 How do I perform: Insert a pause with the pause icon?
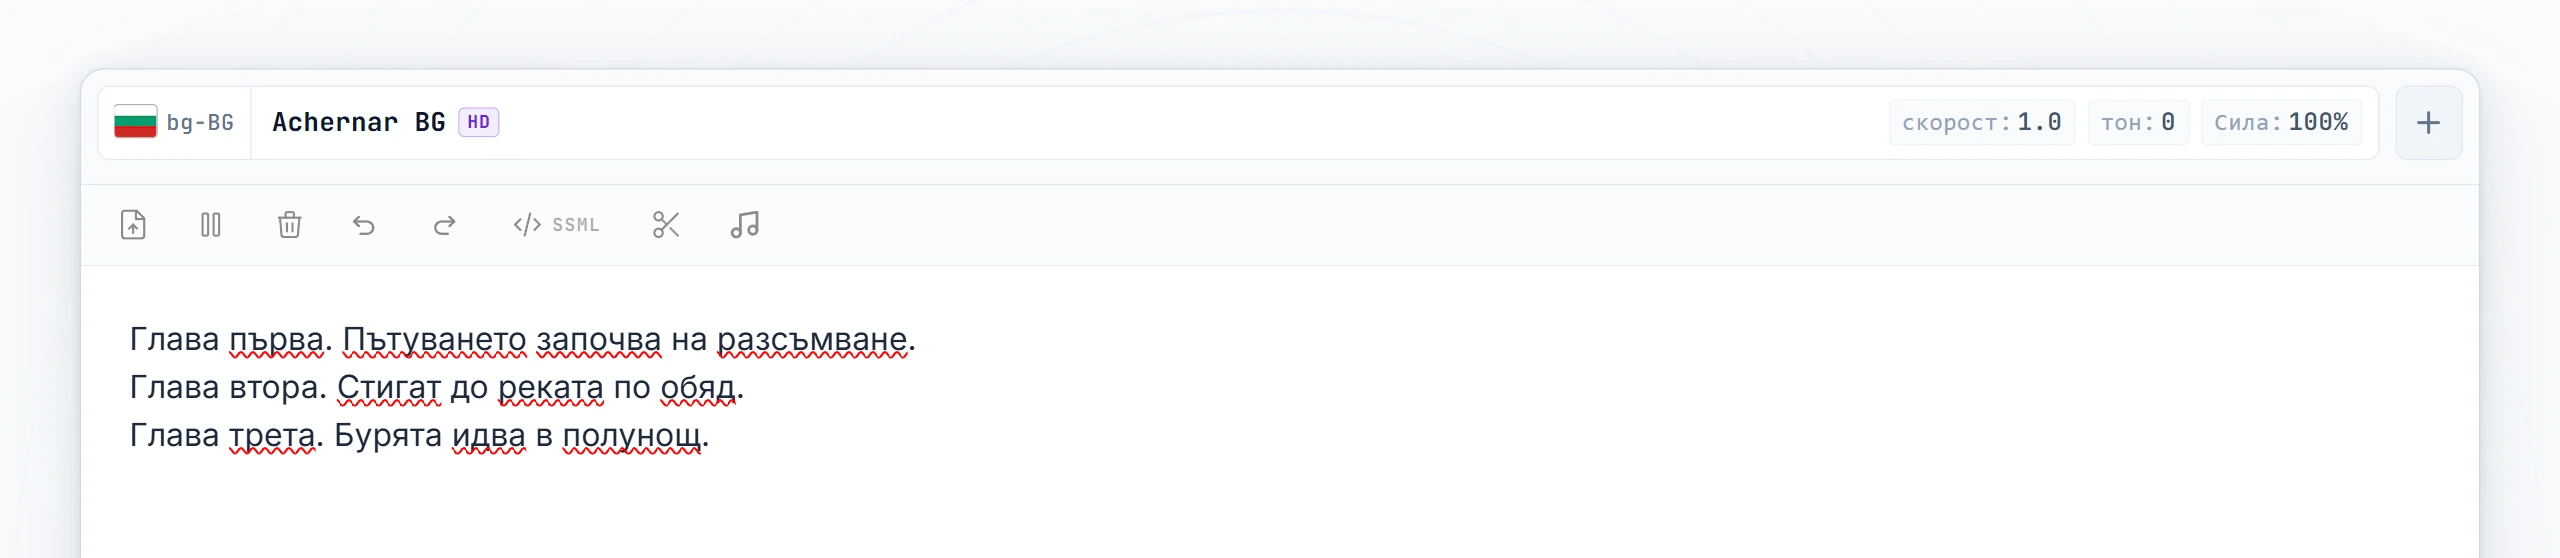tap(210, 225)
